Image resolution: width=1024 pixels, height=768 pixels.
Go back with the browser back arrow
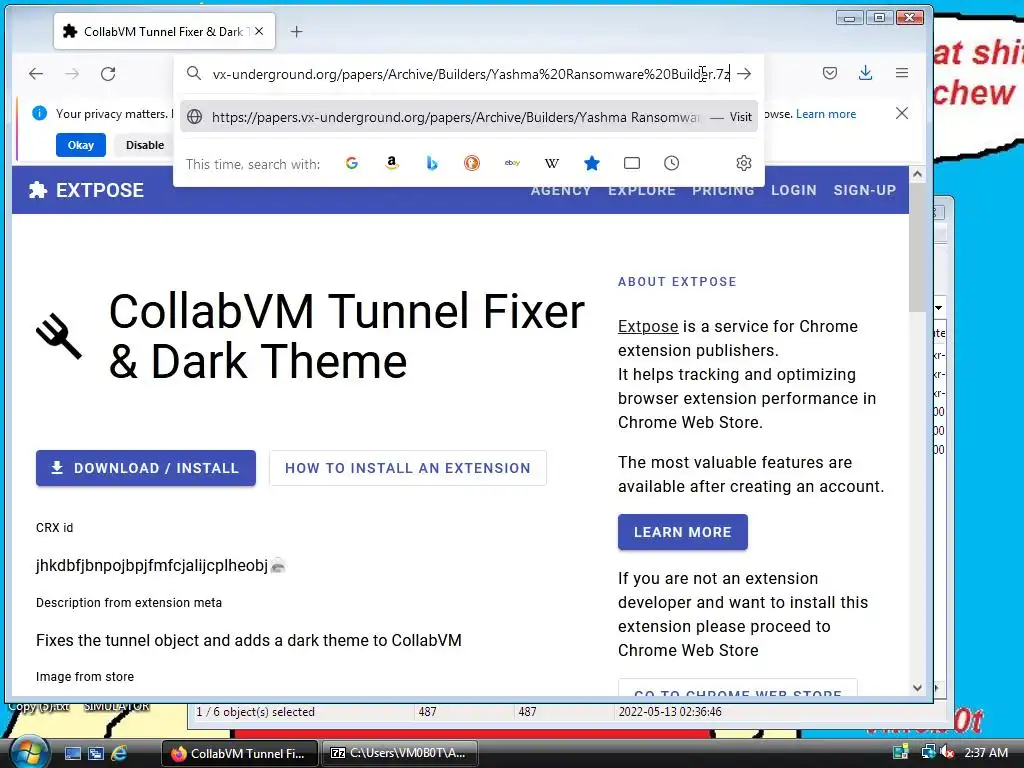(x=36, y=74)
